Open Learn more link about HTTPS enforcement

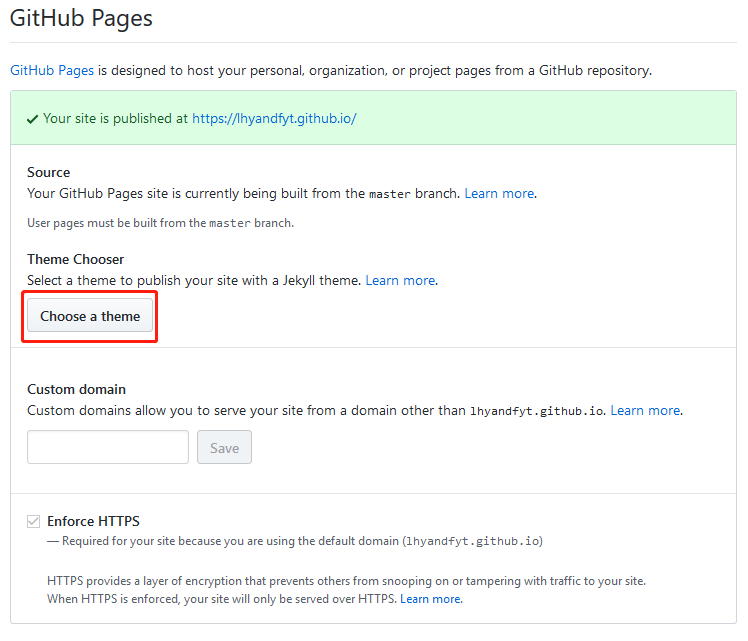tap(430, 599)
